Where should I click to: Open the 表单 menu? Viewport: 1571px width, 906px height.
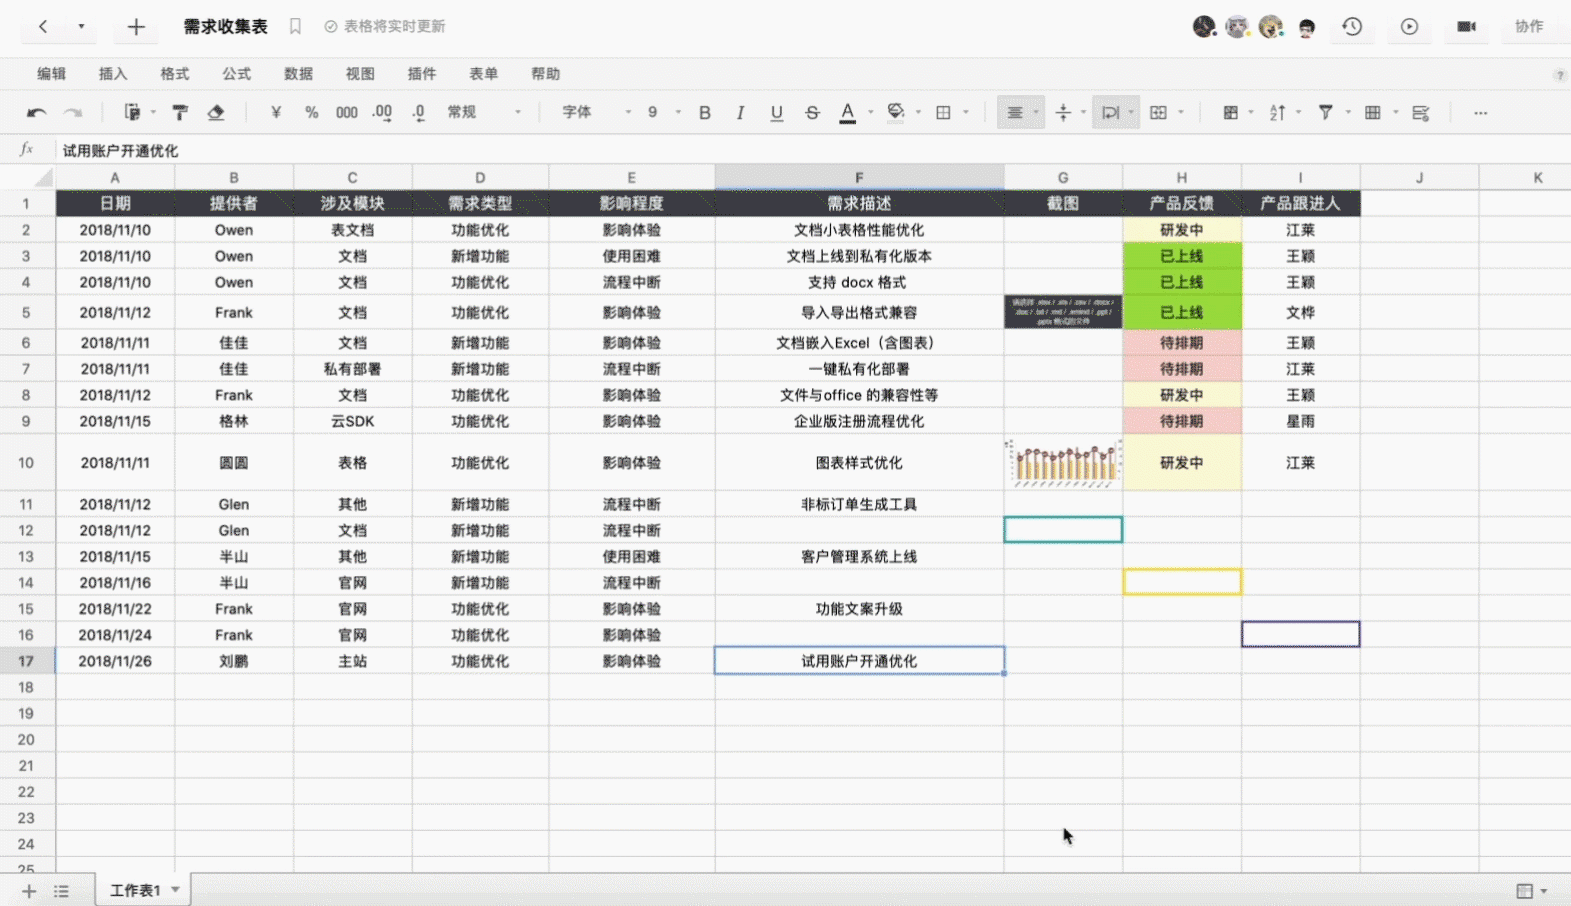(x=484, y=74)
